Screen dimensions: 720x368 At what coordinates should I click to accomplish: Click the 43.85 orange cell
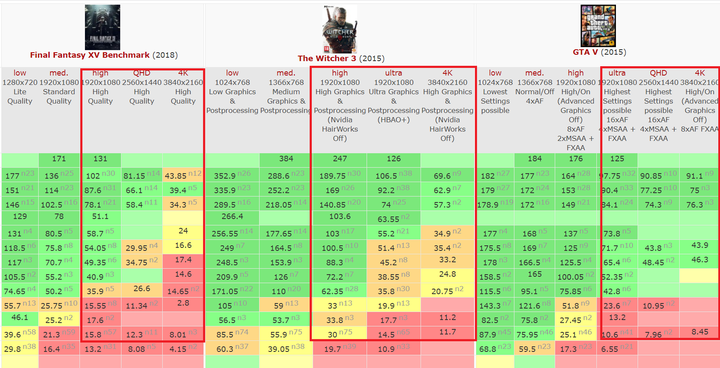point(183,176)
